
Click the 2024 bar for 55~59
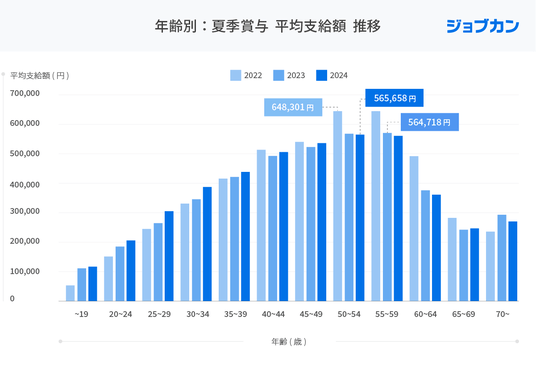(398, 218)
